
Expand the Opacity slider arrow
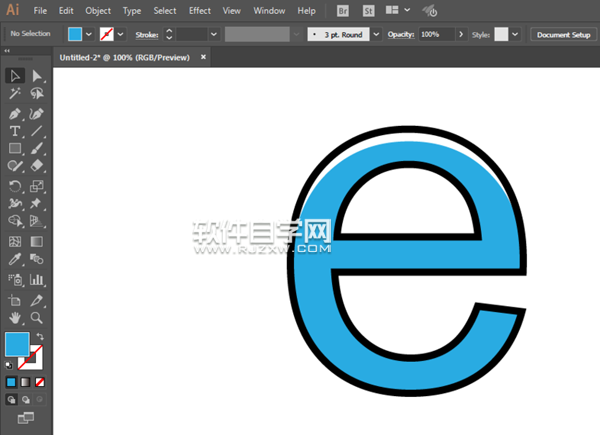pyautogui.click(x=461, y=34)
